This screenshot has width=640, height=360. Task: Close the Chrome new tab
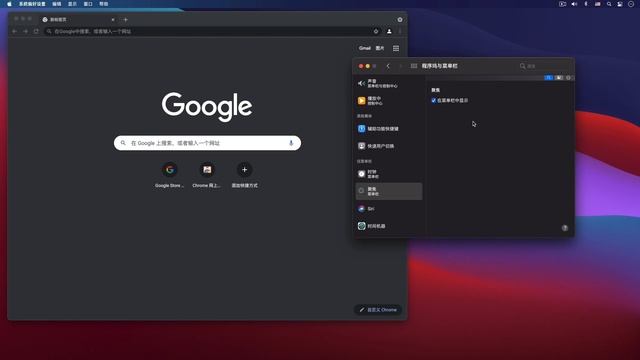[113, 20]
